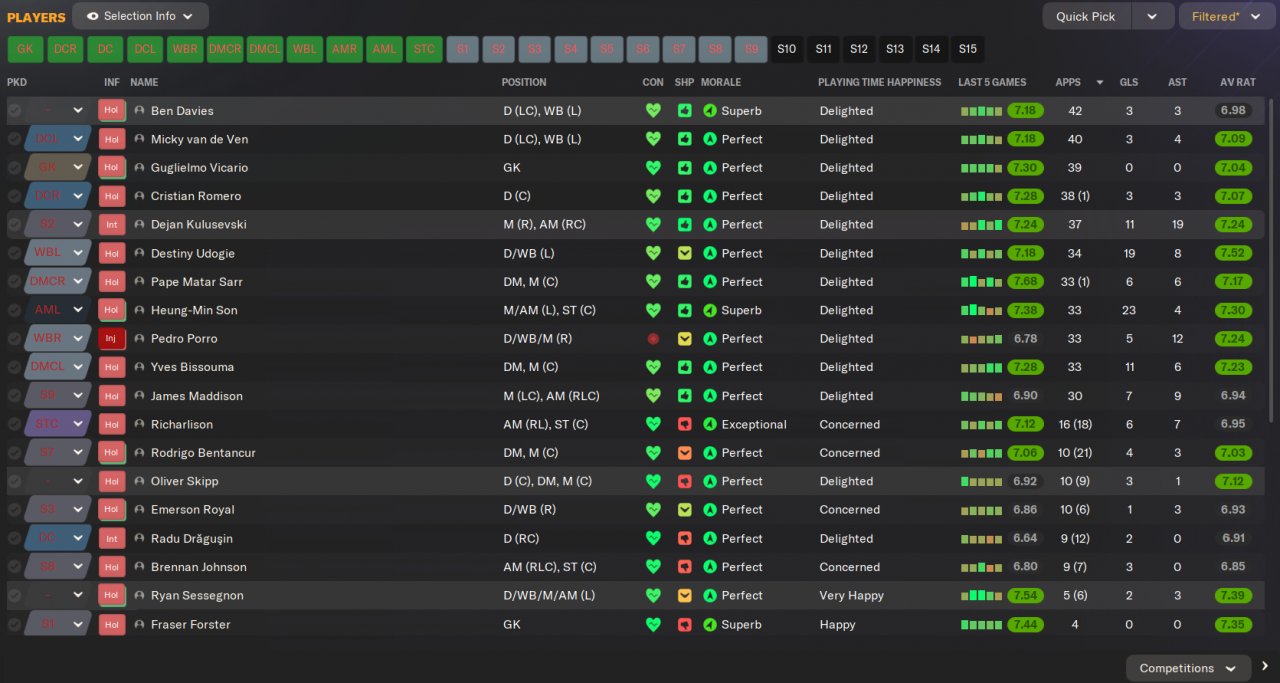The image size is (1280, 683).
Task: Click the player list vertical scrollbar
Action: (x=1272, y=260)
